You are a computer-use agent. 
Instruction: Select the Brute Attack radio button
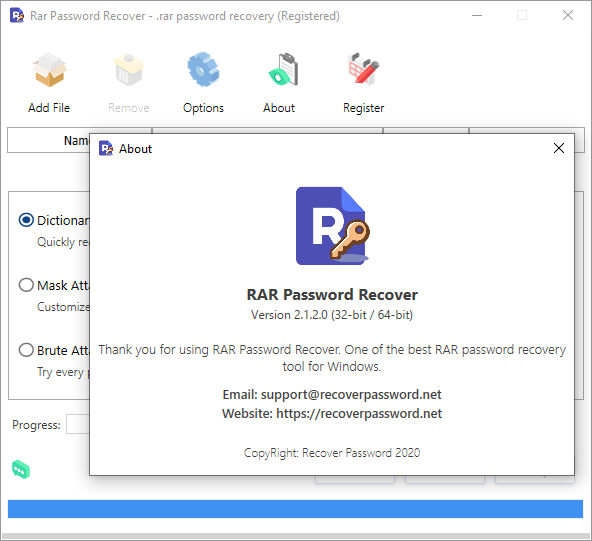tap(26, 350)
